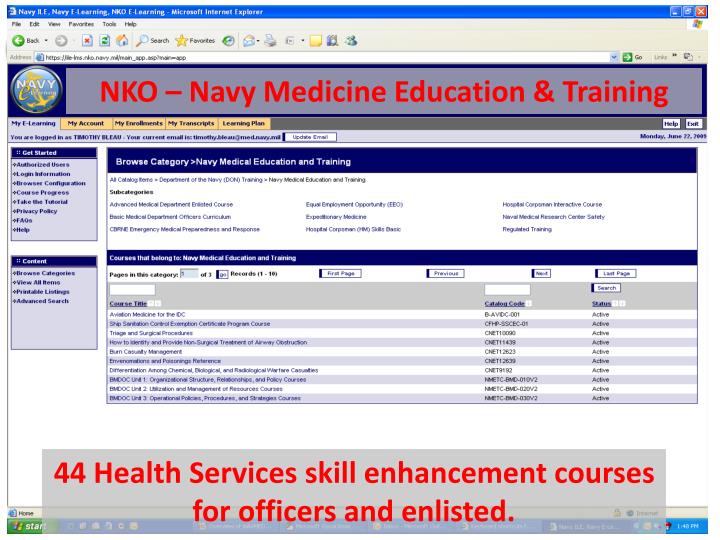Screen dimensions: 720x540
Task: Click the Forward arrow icon
Action: point(61,41)
